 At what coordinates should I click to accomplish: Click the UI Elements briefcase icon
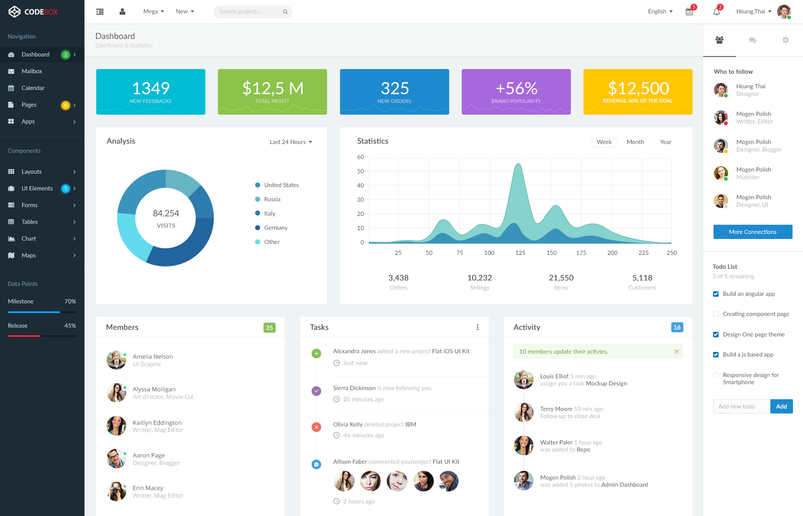(x=11, y=188)
